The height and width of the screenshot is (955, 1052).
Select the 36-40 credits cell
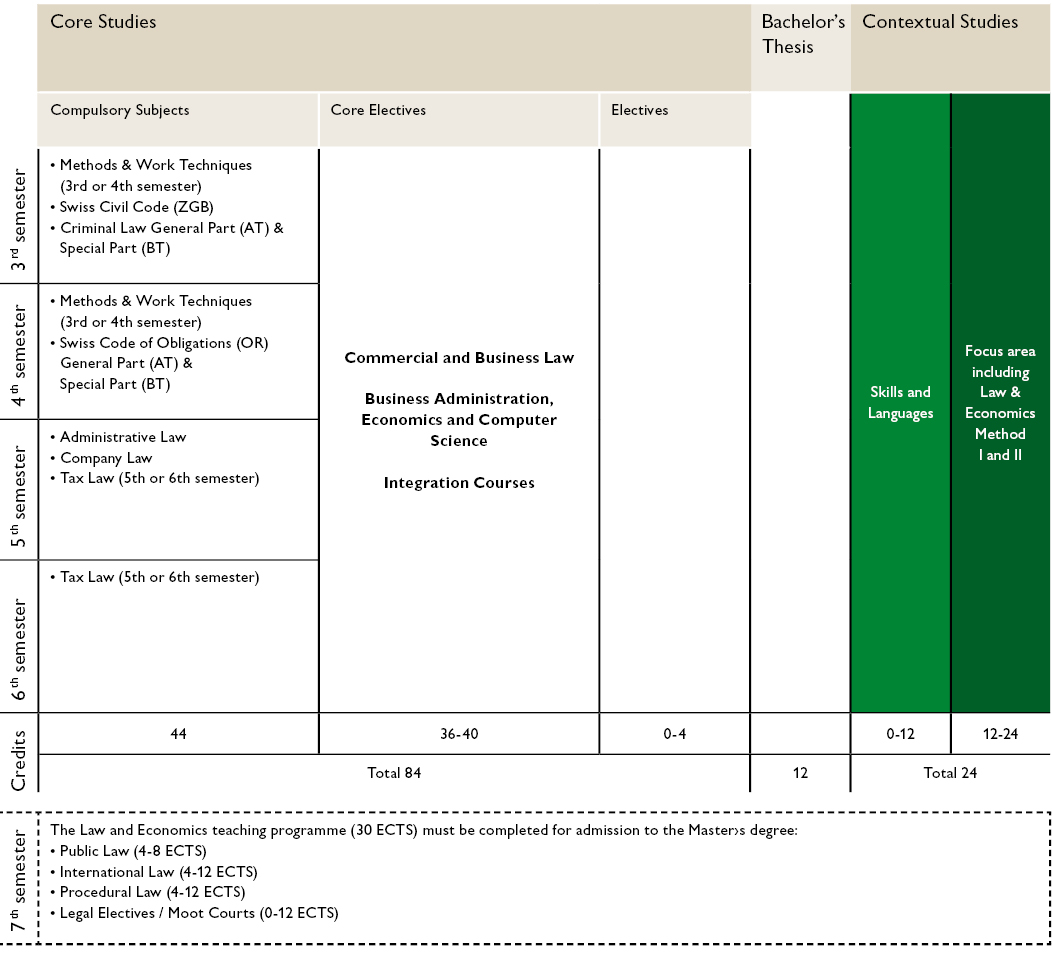459,734
